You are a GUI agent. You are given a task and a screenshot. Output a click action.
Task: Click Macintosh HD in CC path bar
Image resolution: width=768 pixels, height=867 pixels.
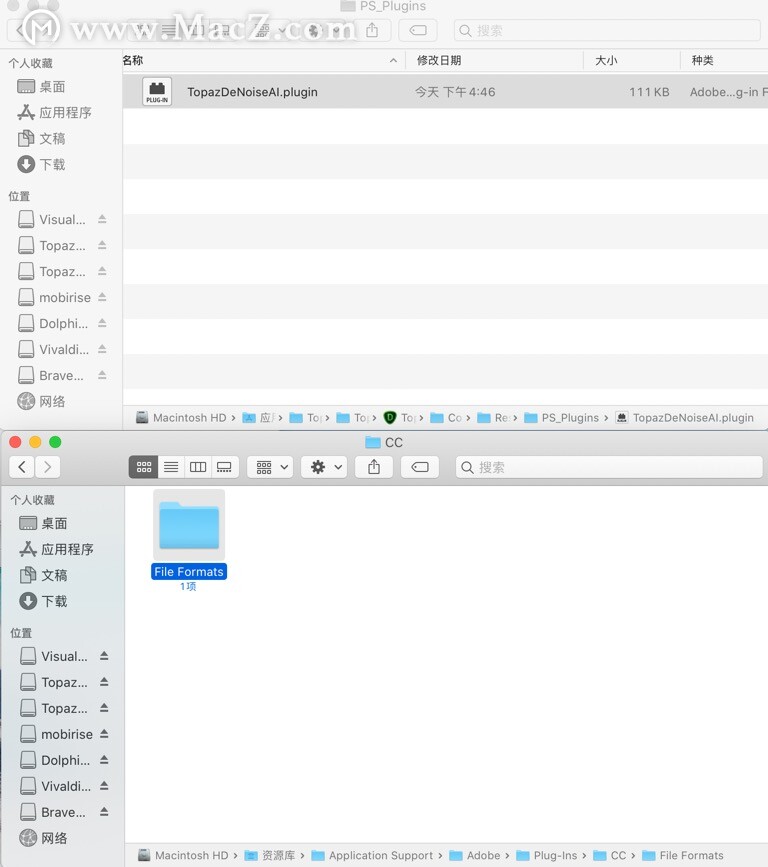[183, 855]
